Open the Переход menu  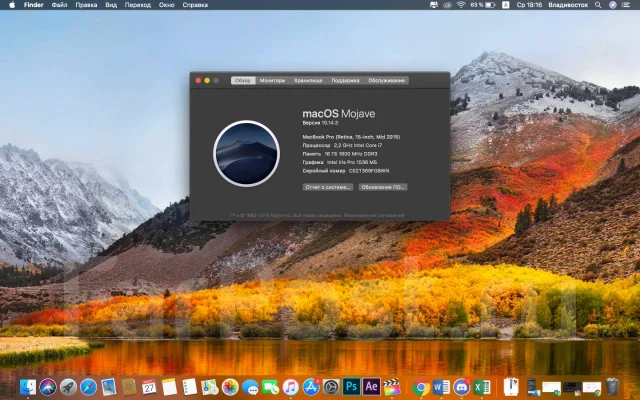(138, 5)
